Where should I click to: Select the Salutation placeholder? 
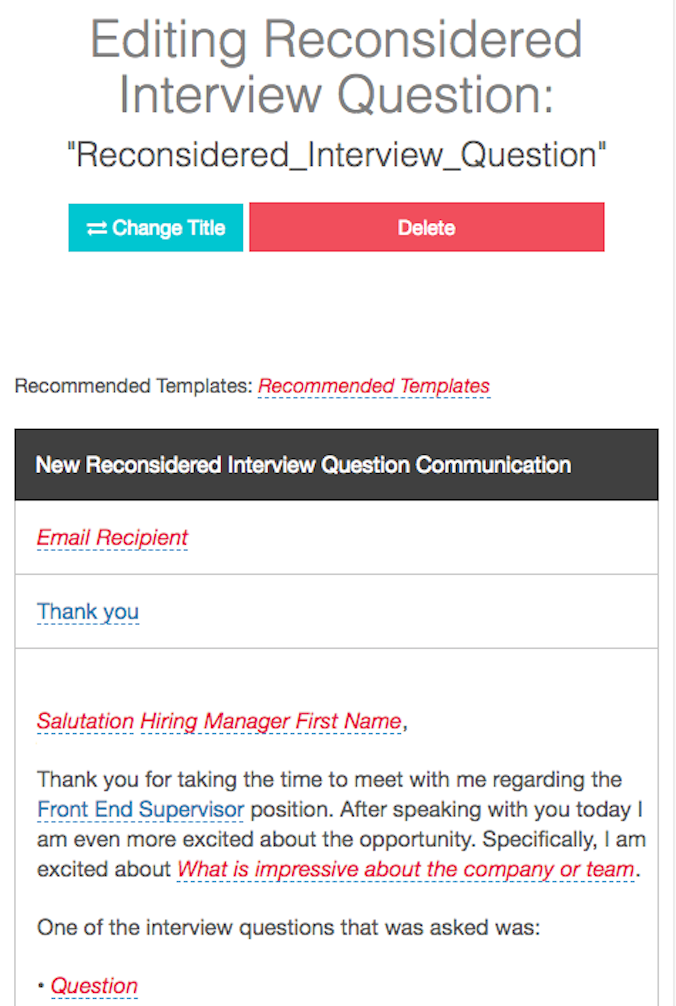click(85, 721)
